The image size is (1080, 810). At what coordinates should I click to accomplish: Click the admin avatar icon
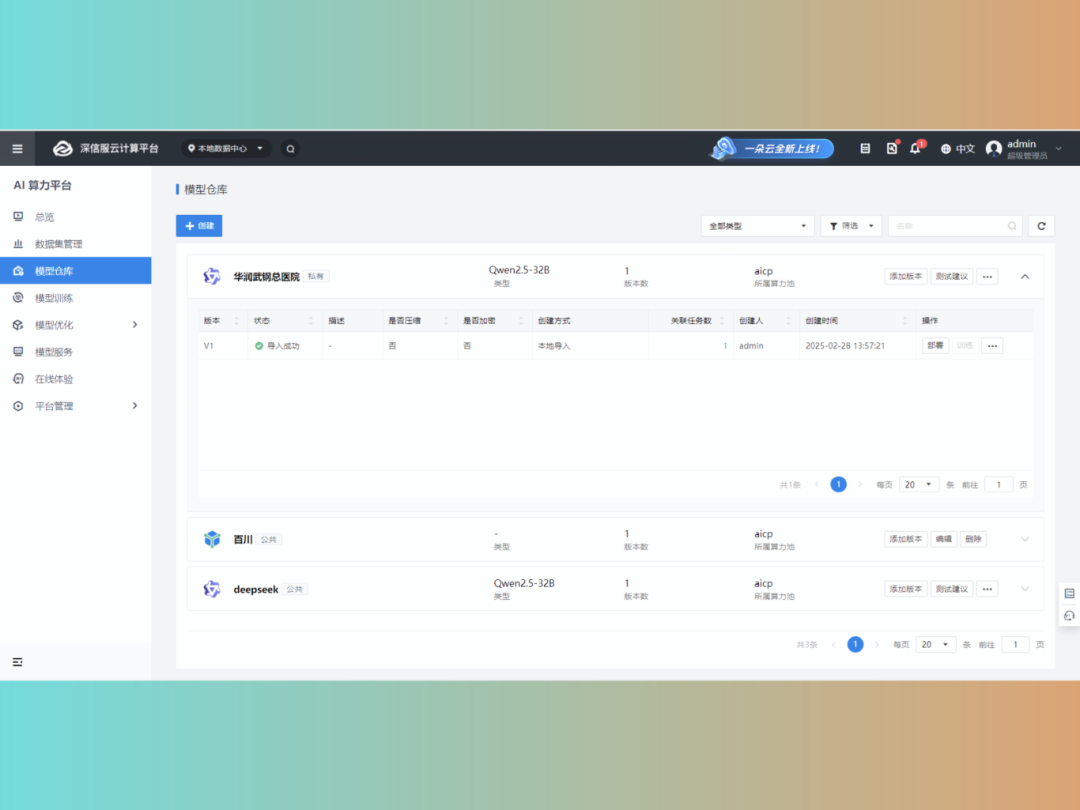click(x=993, y=149)
